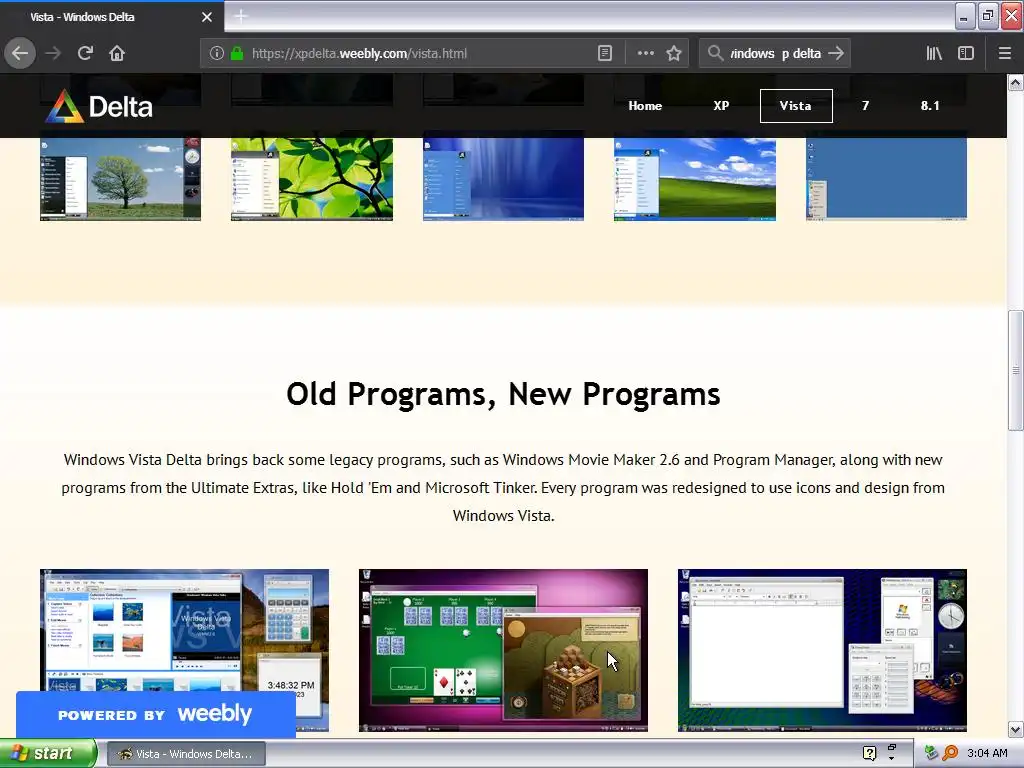Click the help question mark tray icon
Image resolution: width=1024 pixels, height=768 pixels.
point(869,753)
